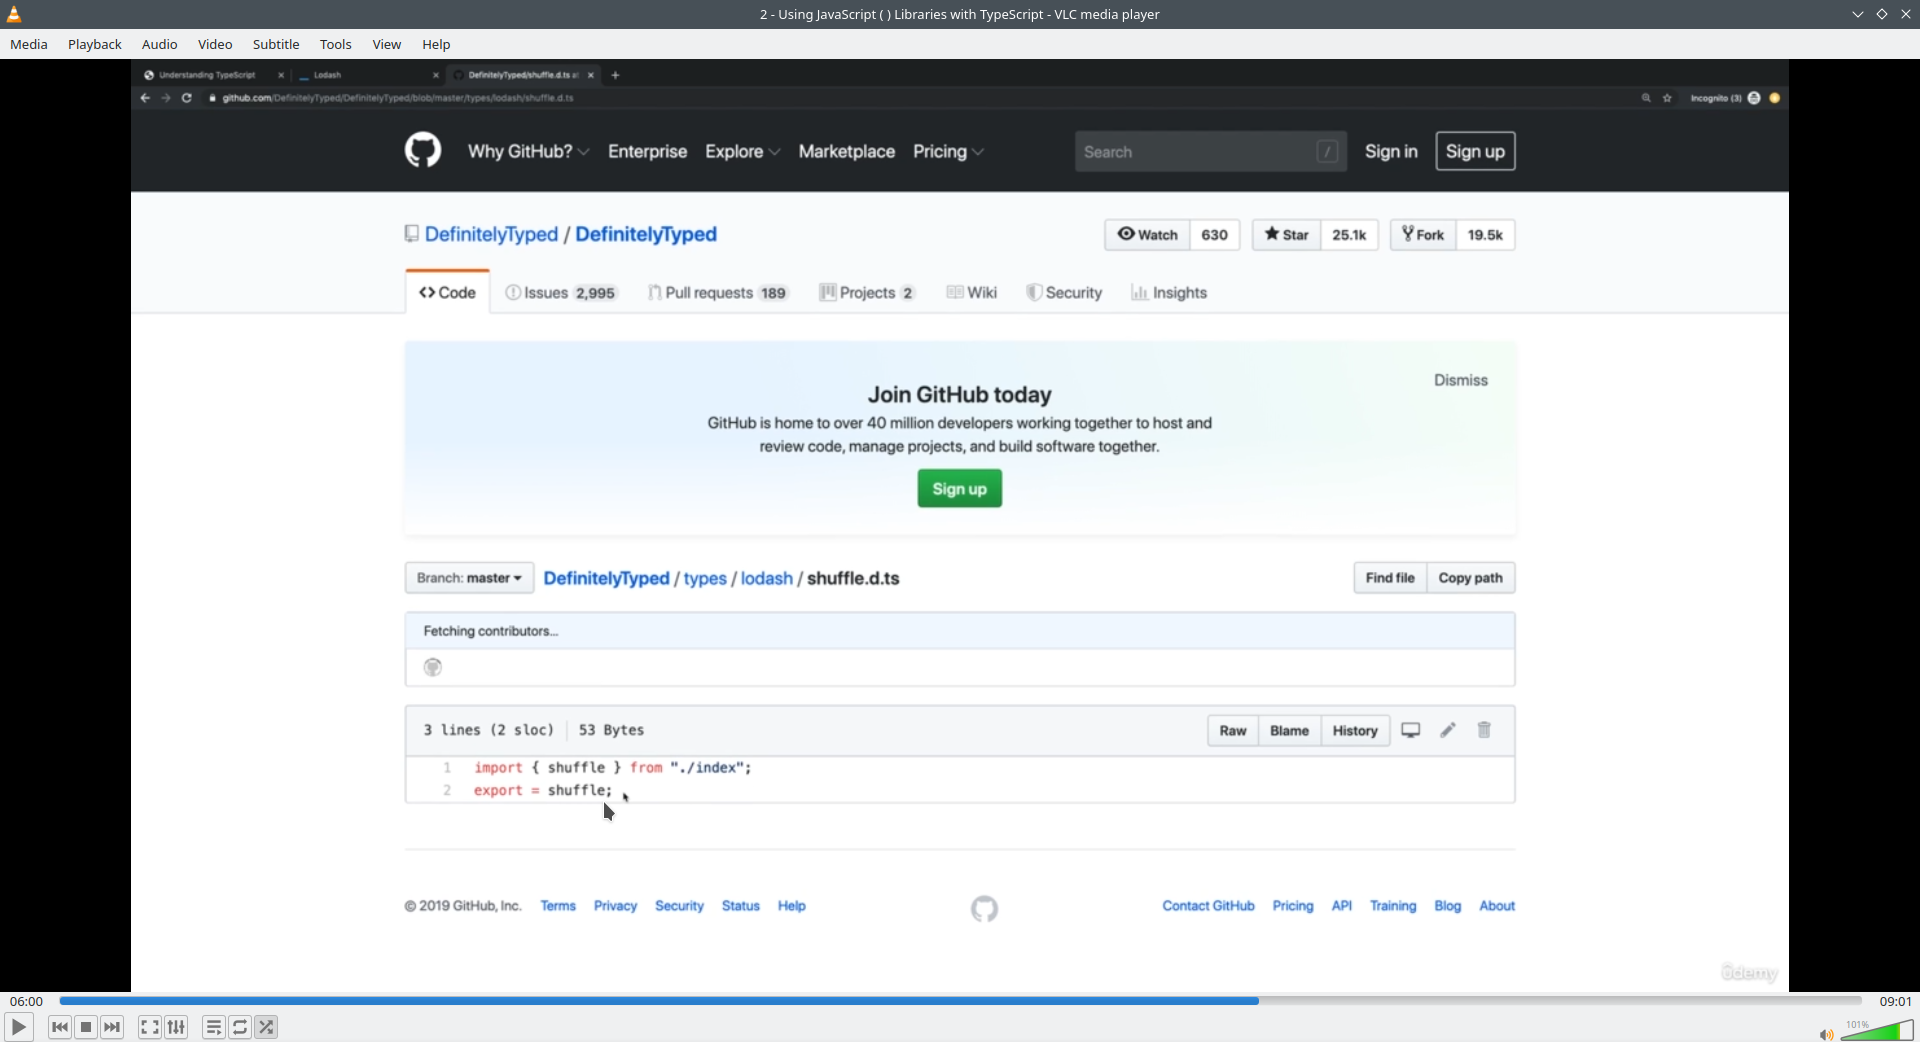This screenshot has width=1920, height=1042.
Task: Click the Sign in link
Action: click(x=1391, y=151)
